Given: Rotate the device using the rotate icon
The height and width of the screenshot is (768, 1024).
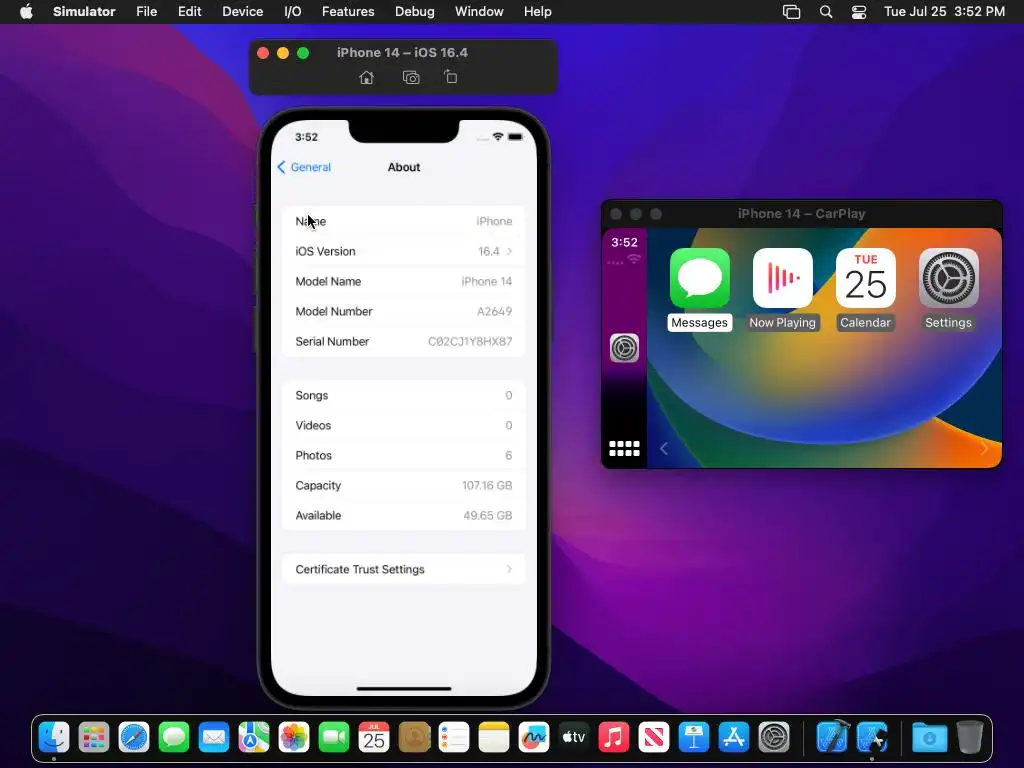Looking at the screenshot, I should pyautogui.click(x=451, y=77).
